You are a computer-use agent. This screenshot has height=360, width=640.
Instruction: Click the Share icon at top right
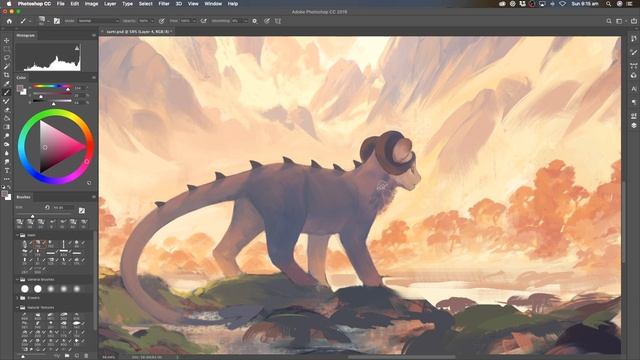[634, 21]
